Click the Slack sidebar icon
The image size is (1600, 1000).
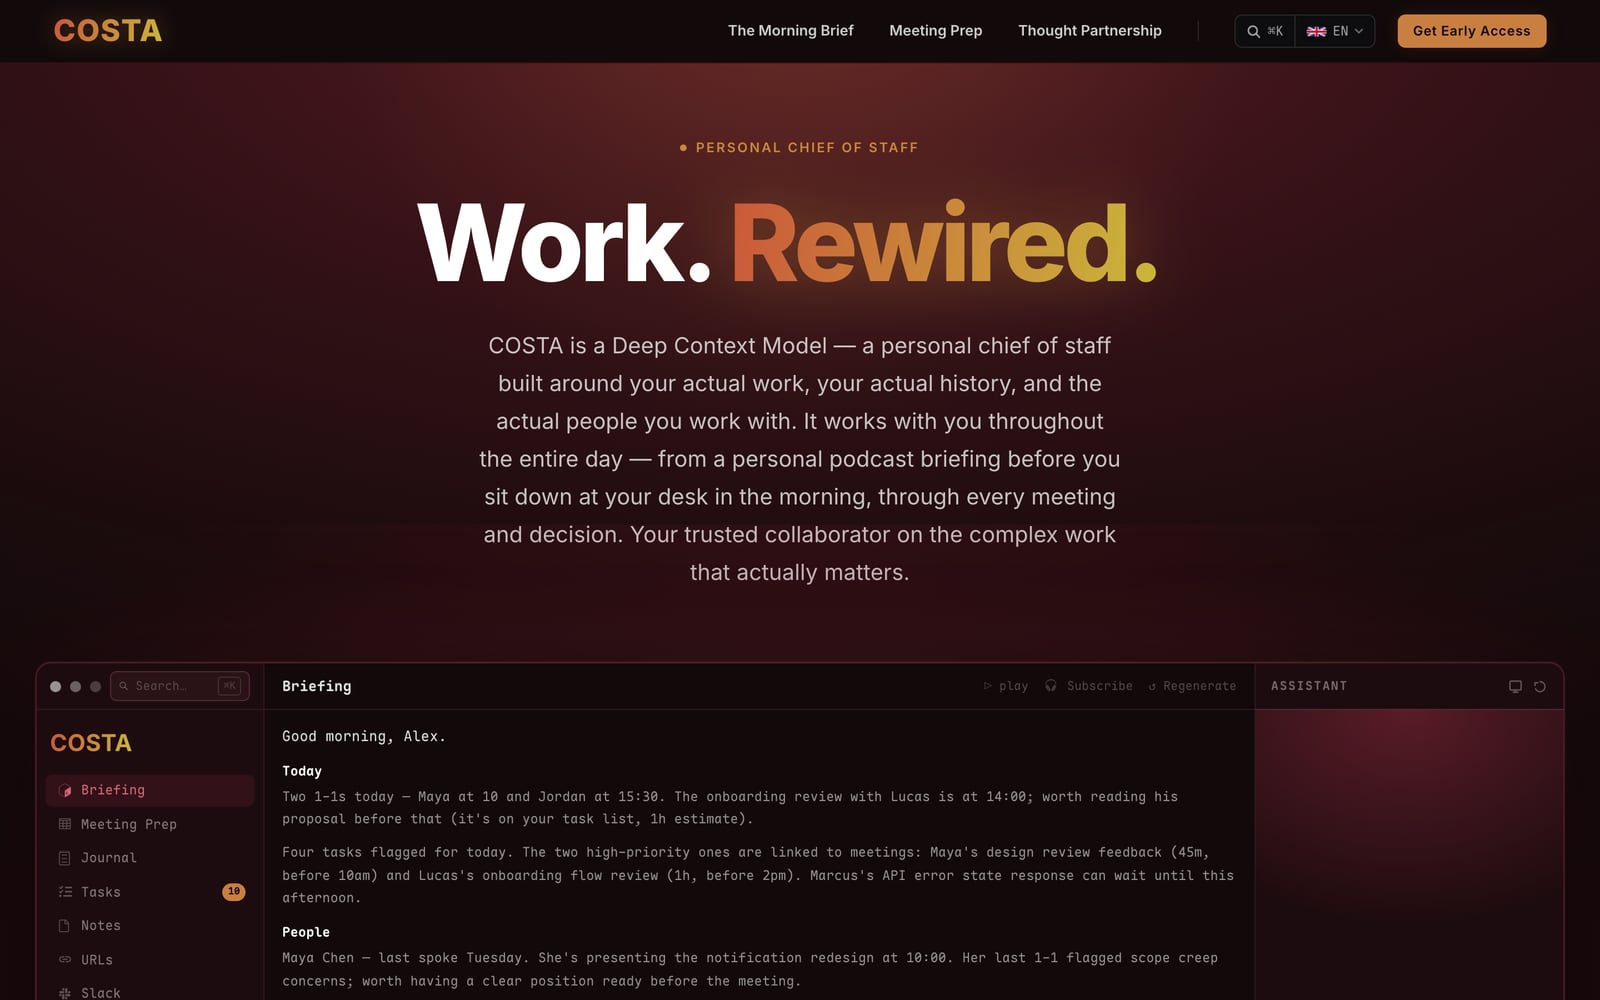[65, 993]
